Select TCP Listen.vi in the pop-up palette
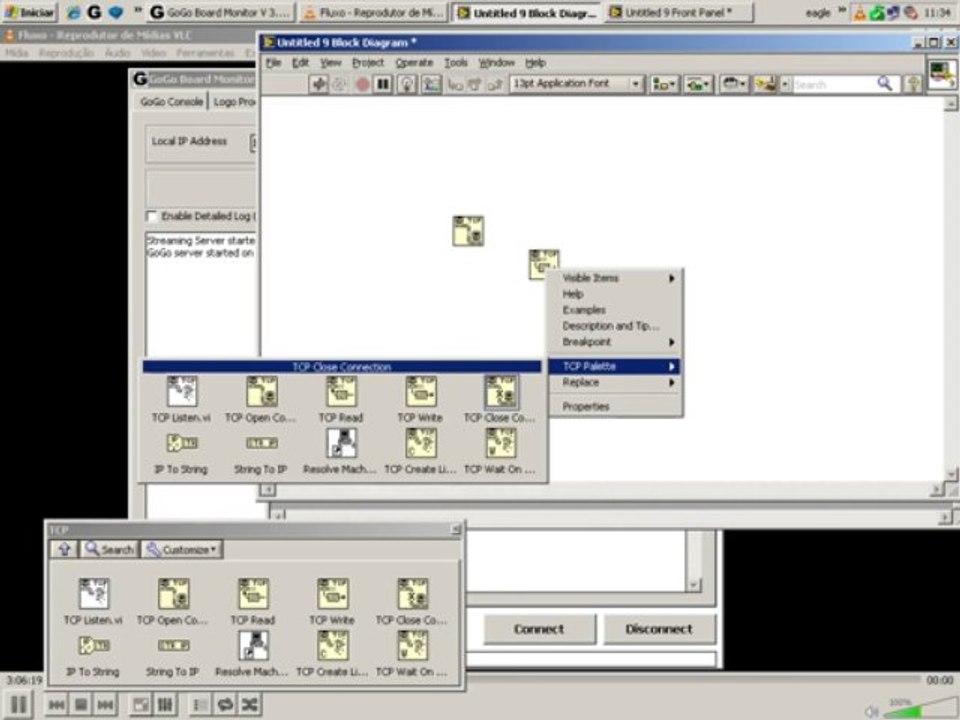960x720 pixels. (181, 399)
